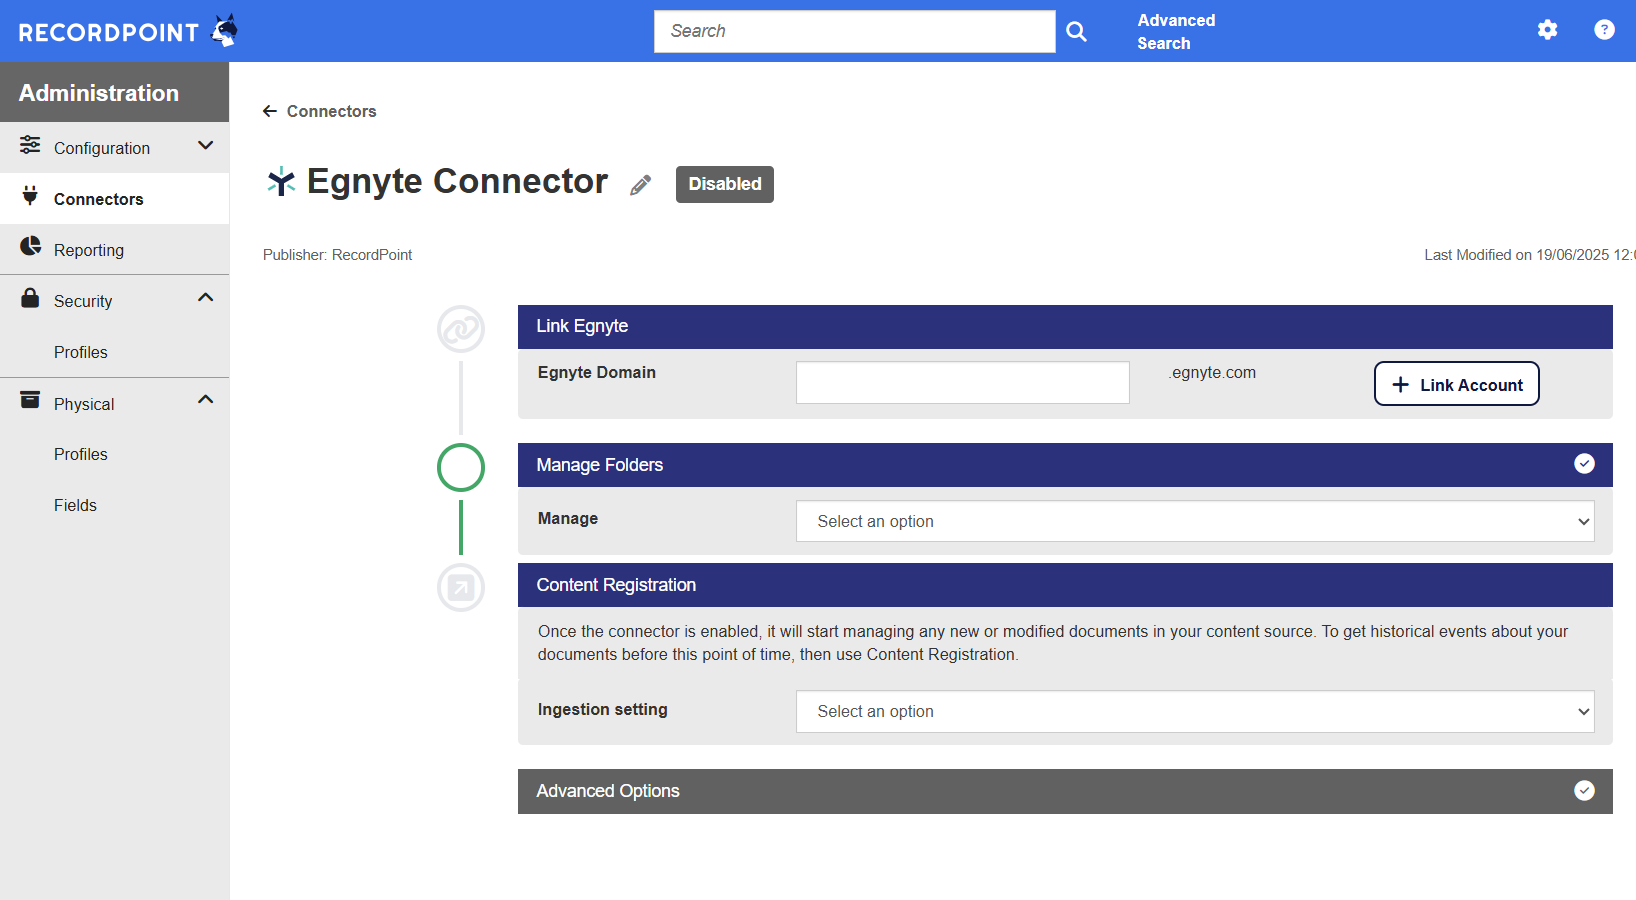1636x900 pixels.
Task: Click the Security lock icon
Action: click(x=30, y=298)
